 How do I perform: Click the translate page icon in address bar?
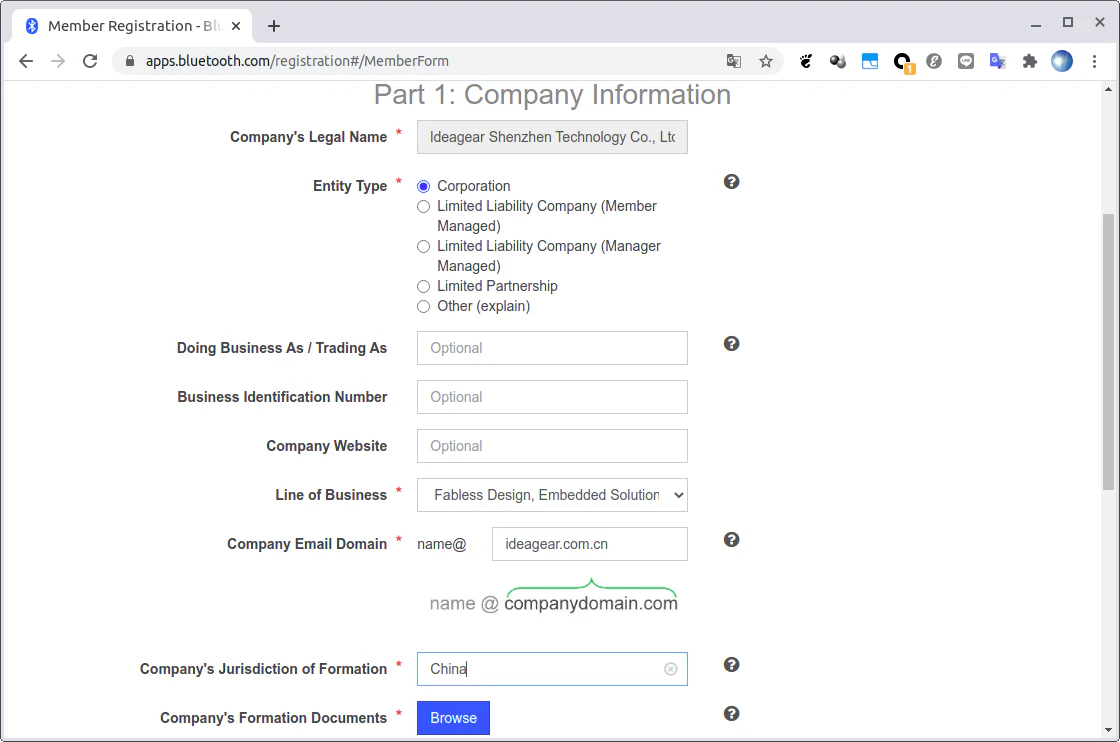point(734,61)
